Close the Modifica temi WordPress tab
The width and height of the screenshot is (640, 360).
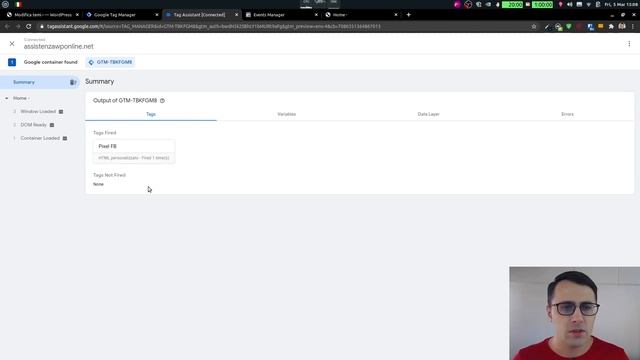[x=77, y=15]
